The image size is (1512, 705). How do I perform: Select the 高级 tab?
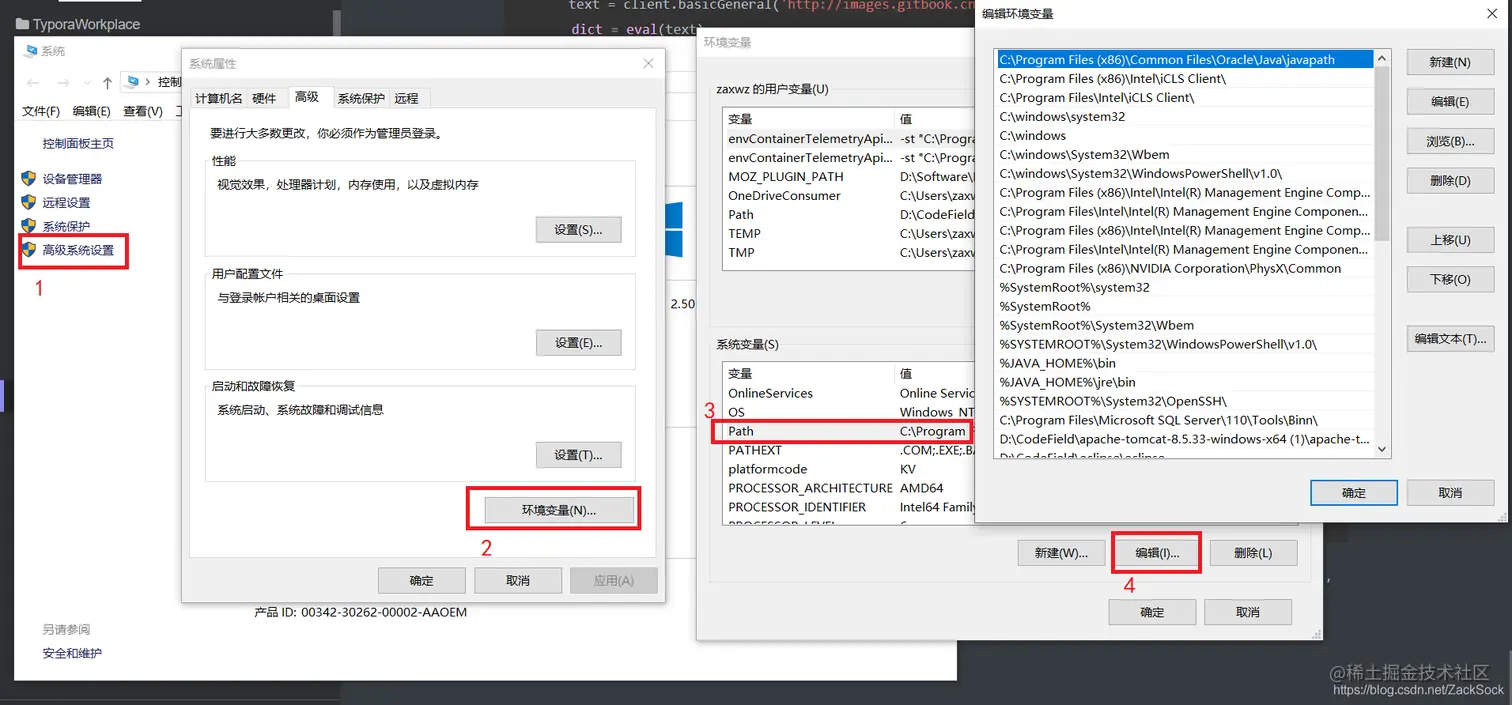pyautogui.click(x=307, y=96)
